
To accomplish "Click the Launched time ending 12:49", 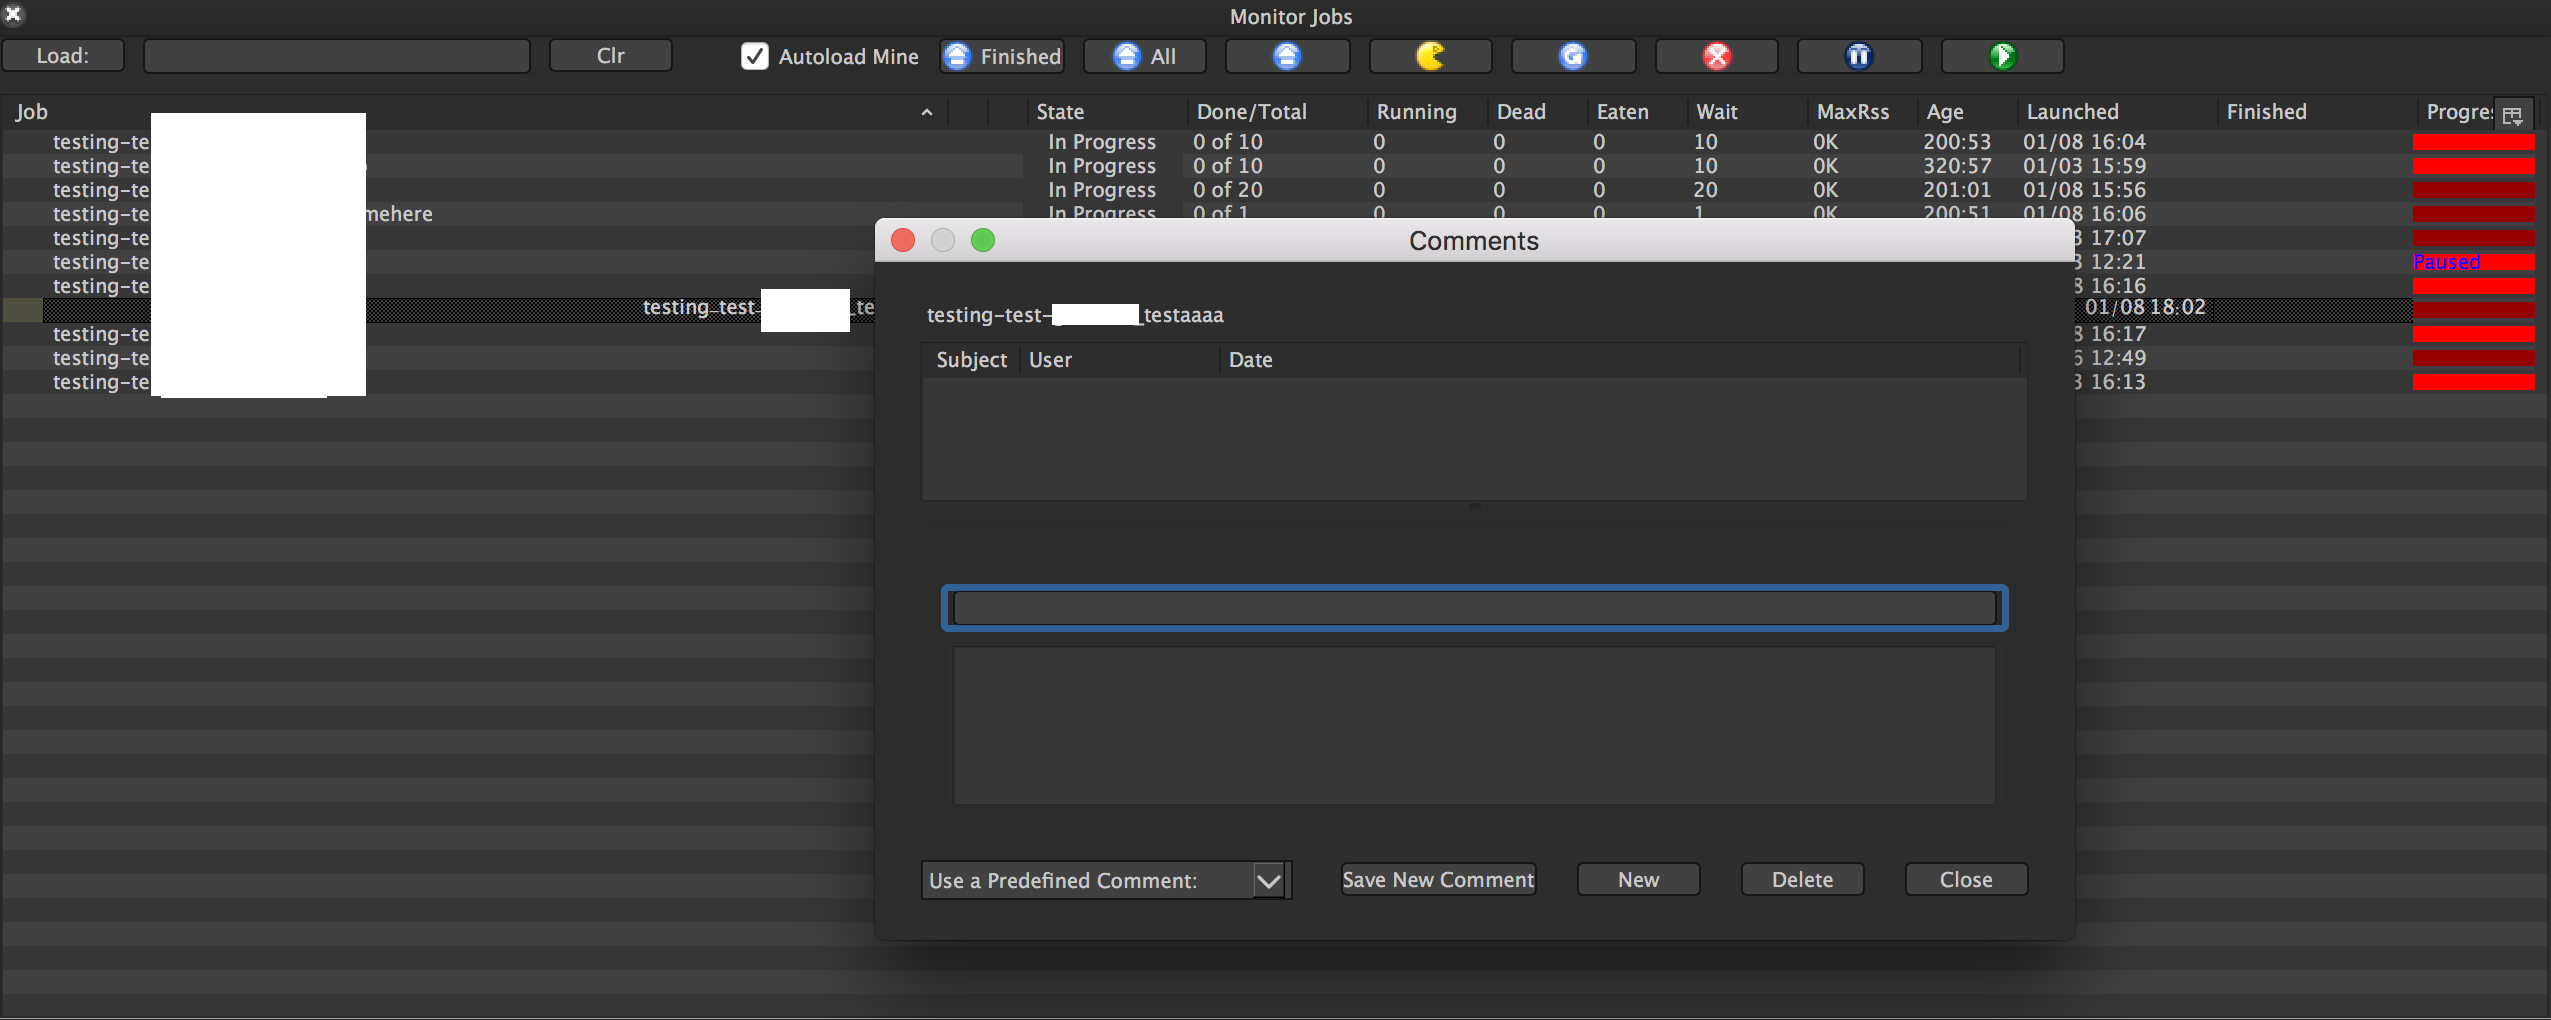I will pos(2110,358).
